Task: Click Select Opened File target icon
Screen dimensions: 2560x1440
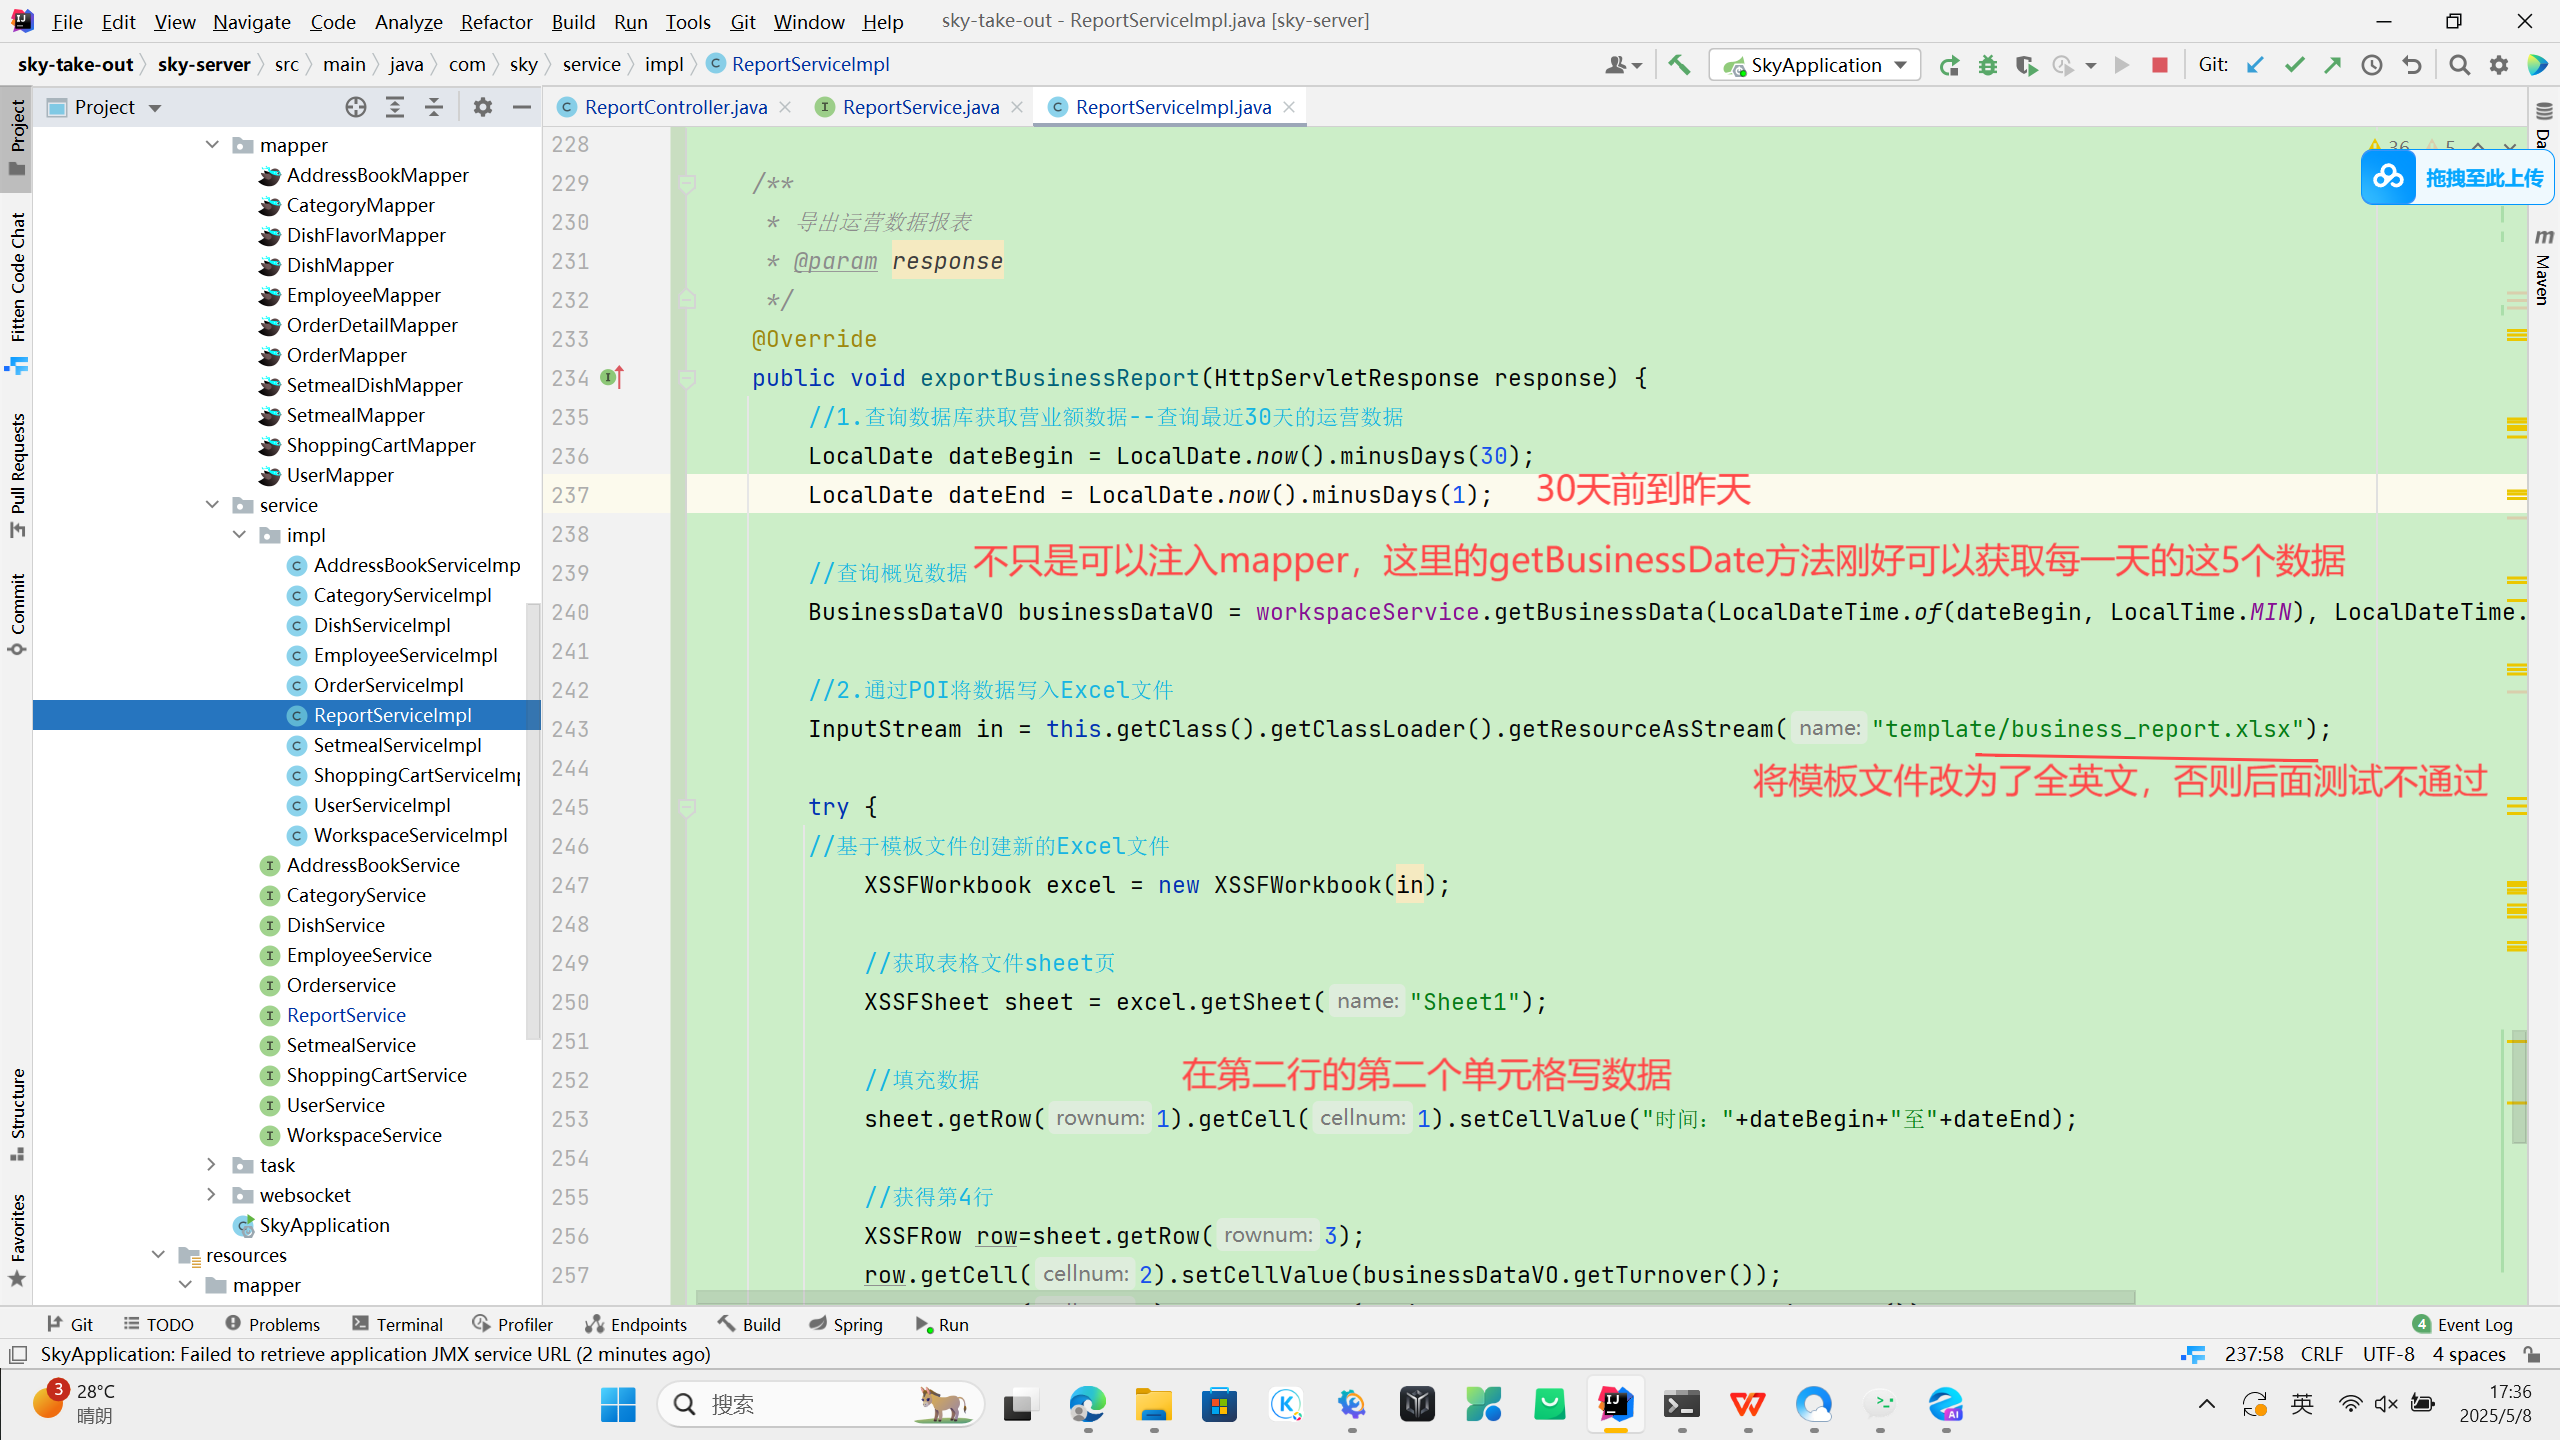Action: point(356,107)
